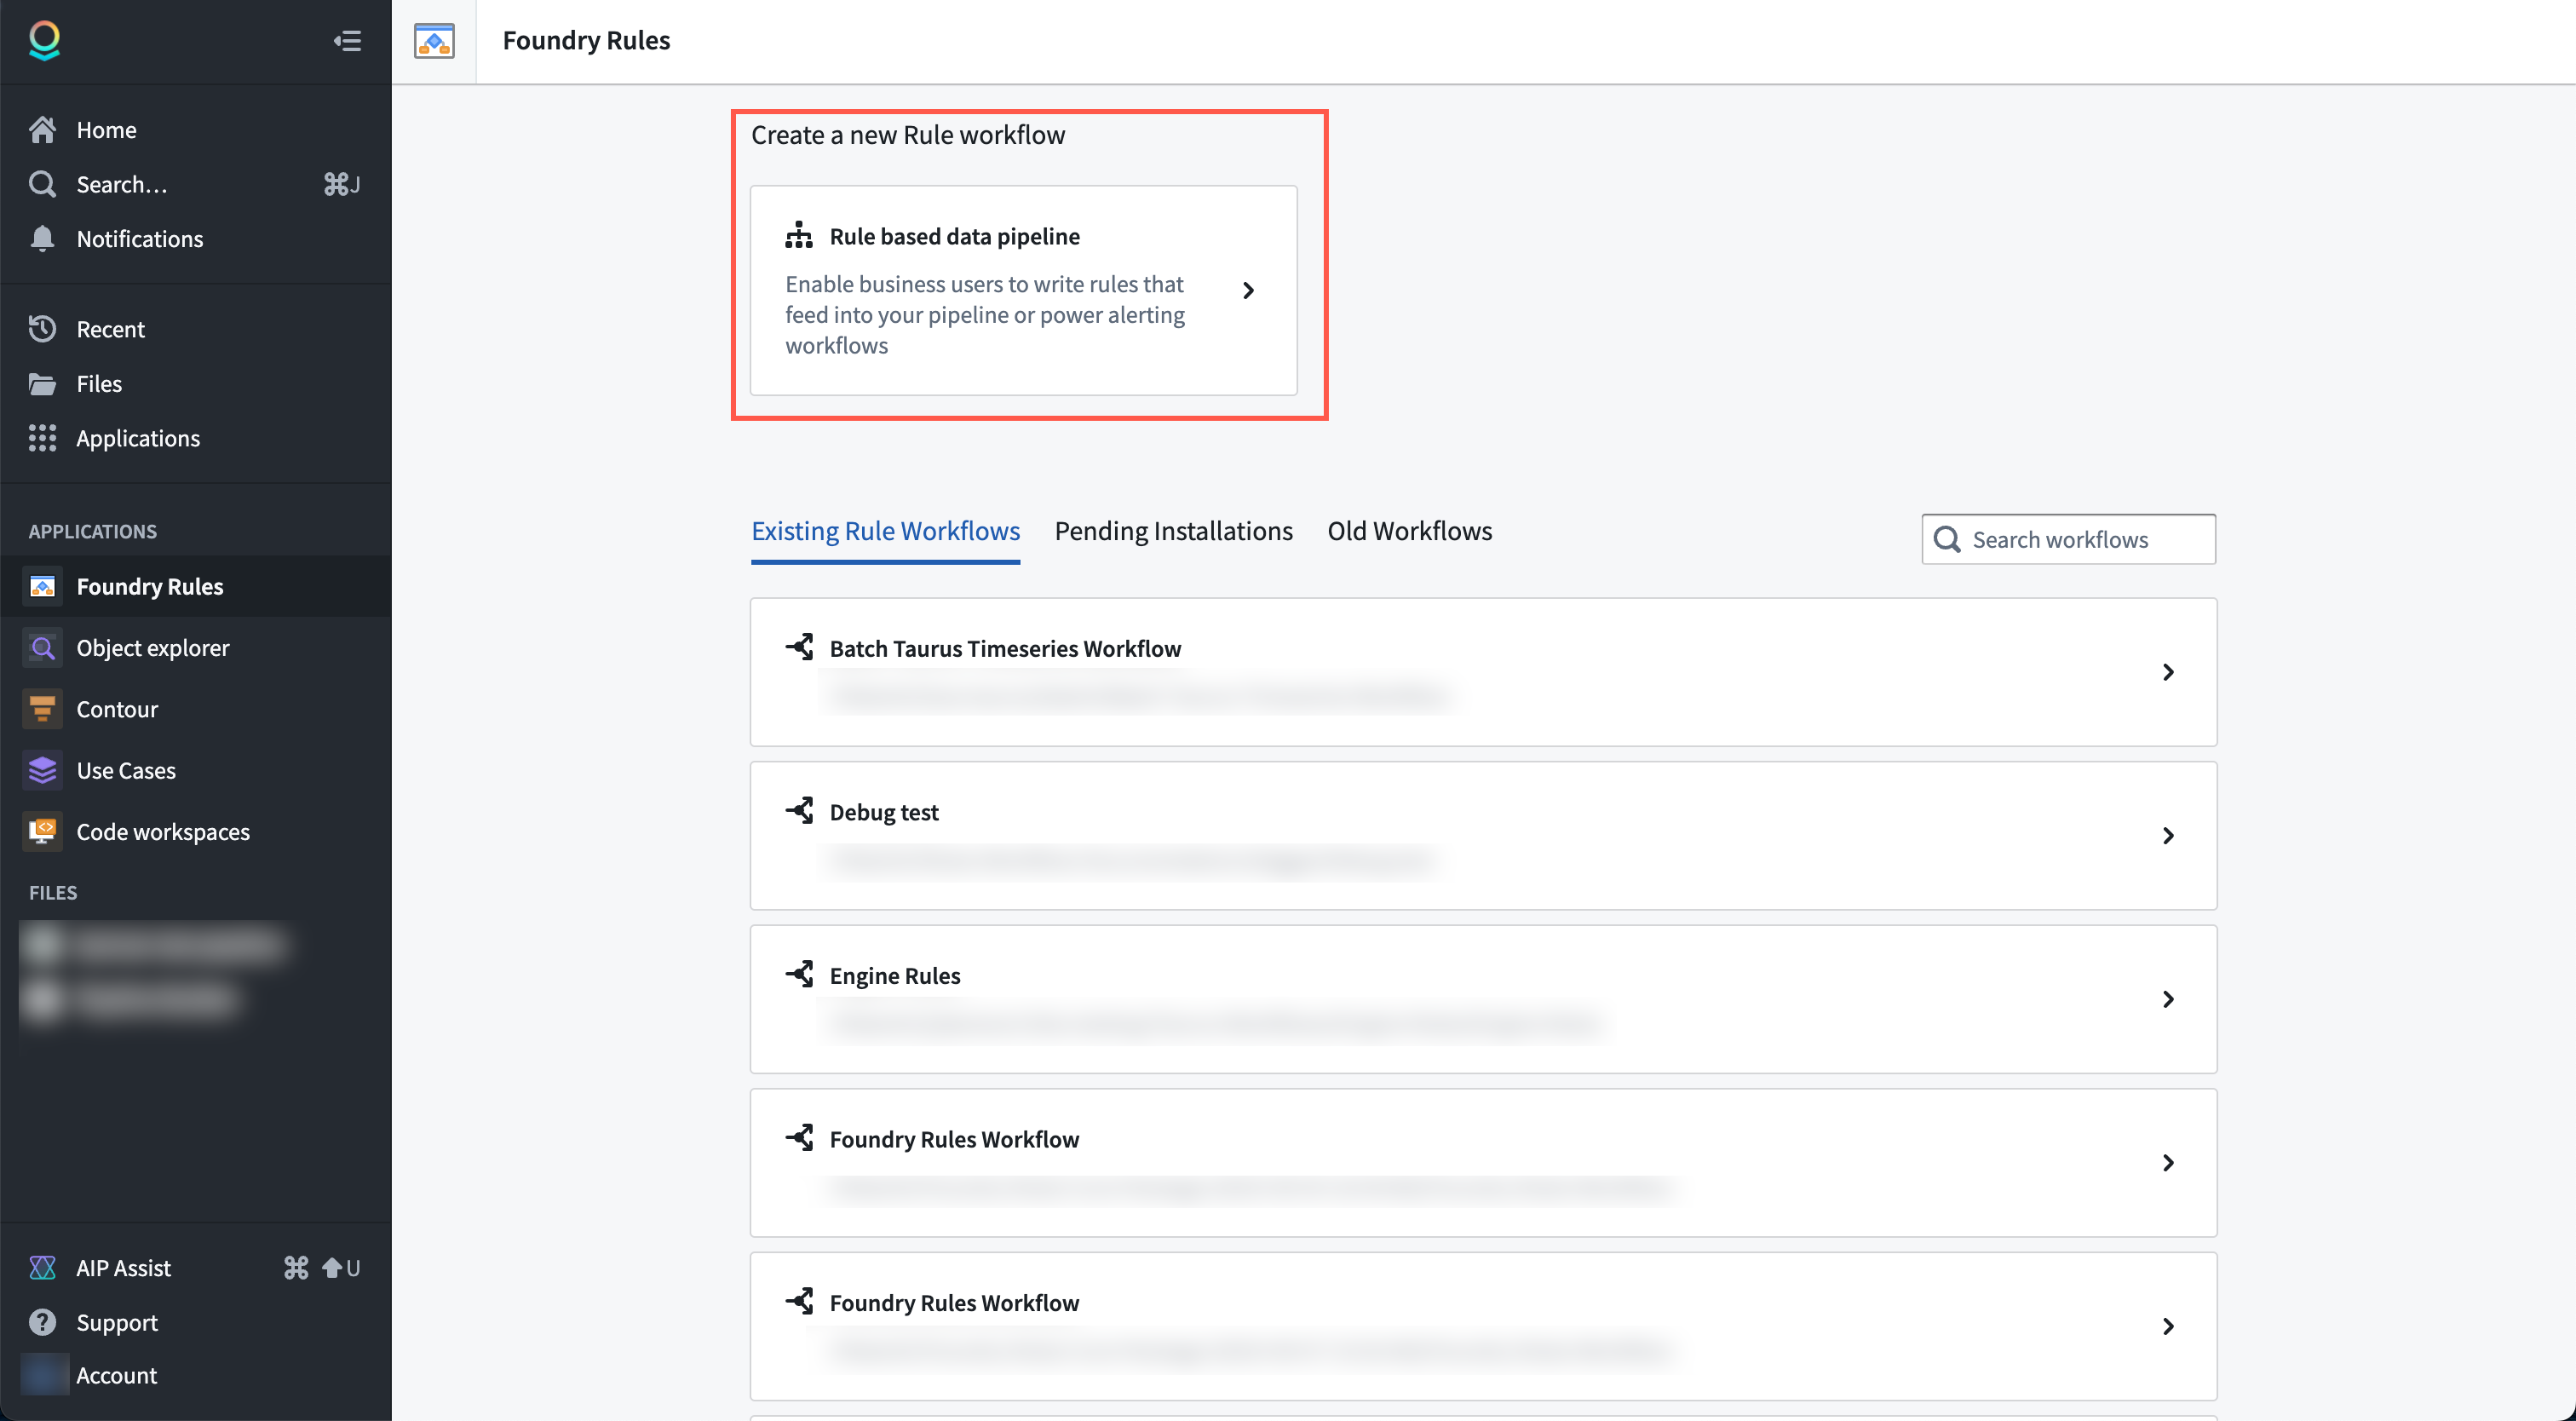Click the Support question mark icon

click(42, 1322)
